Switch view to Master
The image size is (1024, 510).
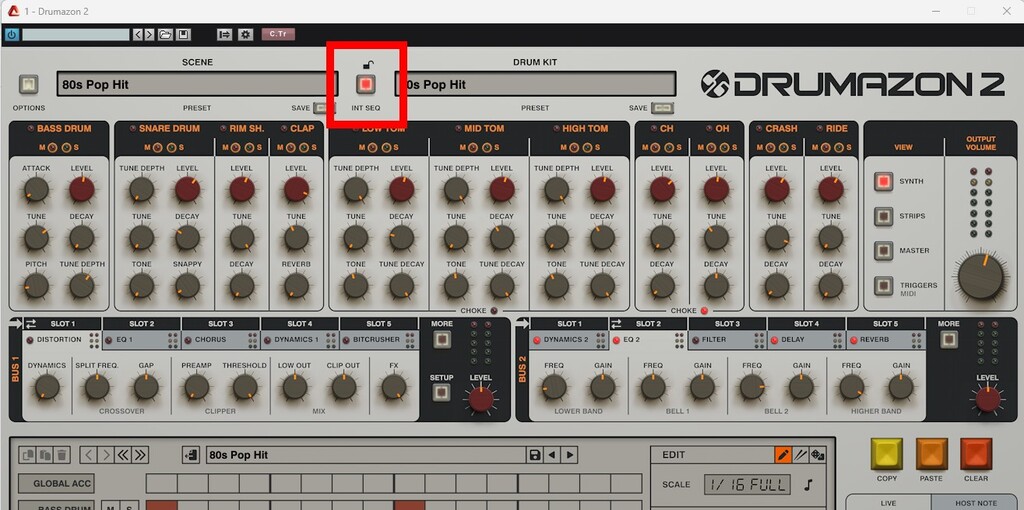point(884,251)
